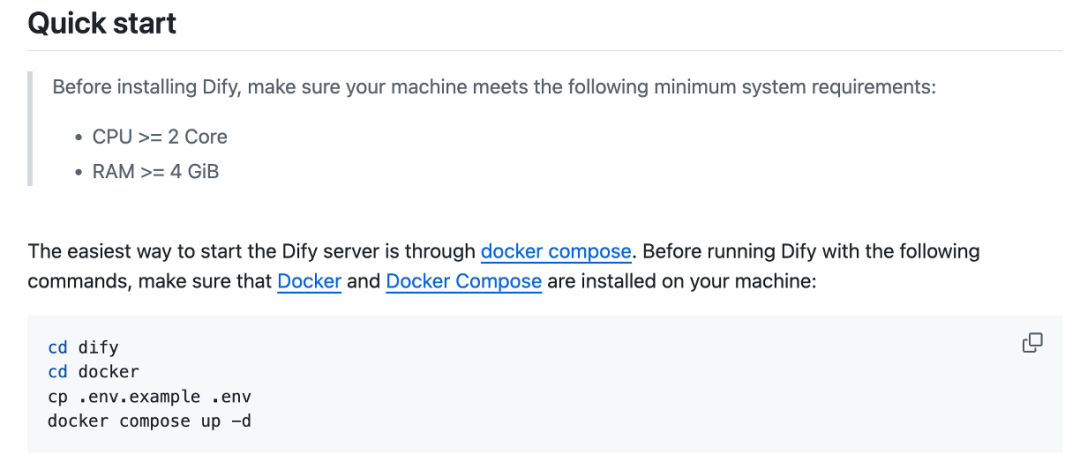
Task: Click the RAM >= 4 GiB bullet
Action: click(156, 171)
